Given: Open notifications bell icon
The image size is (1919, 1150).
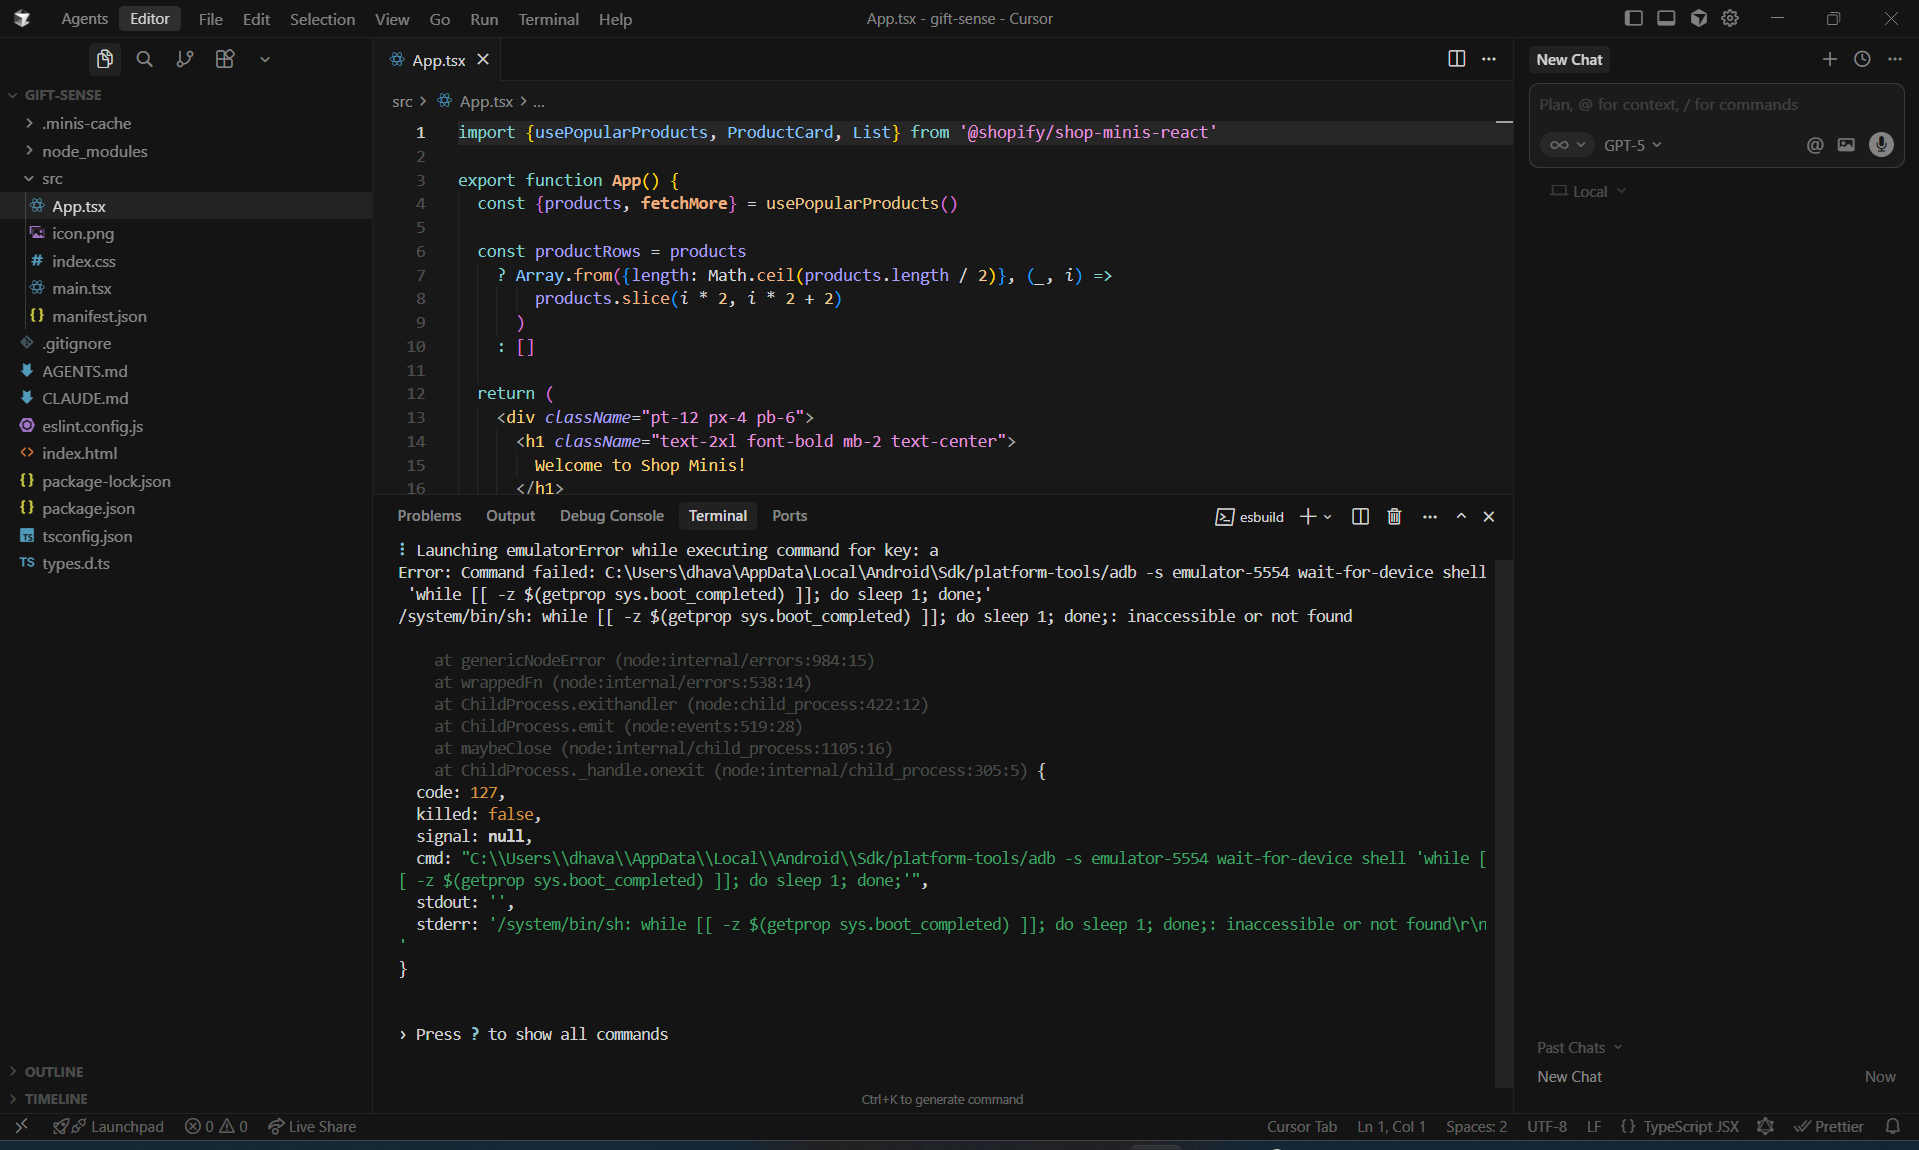Looking at the screenshot, I should tap(1892, 1126).
